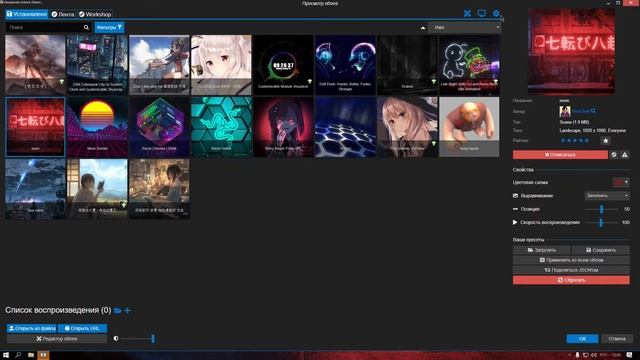The image size is (640, 360).
Task: Click the author avatar image
Action: [x=565, y=111]
